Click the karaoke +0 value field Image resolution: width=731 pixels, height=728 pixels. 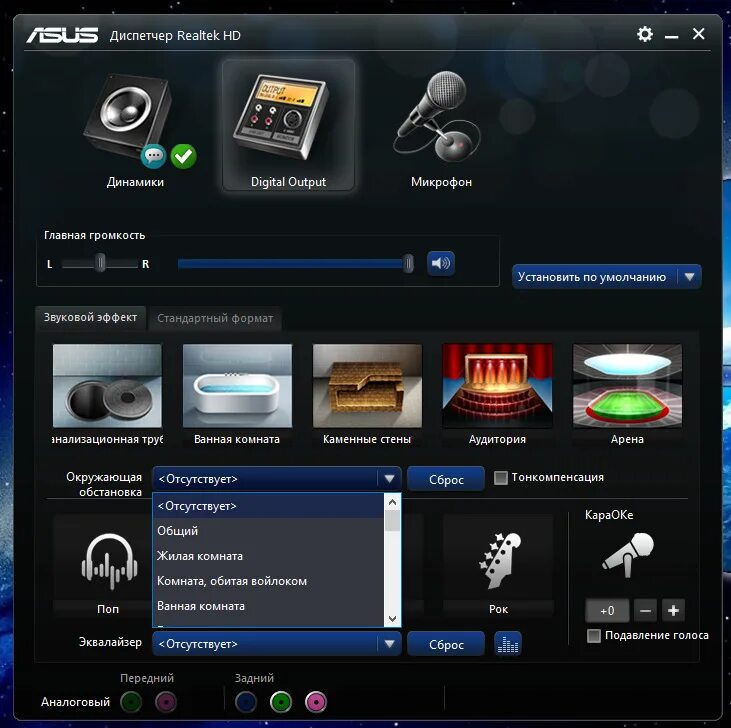click(607, 611)
